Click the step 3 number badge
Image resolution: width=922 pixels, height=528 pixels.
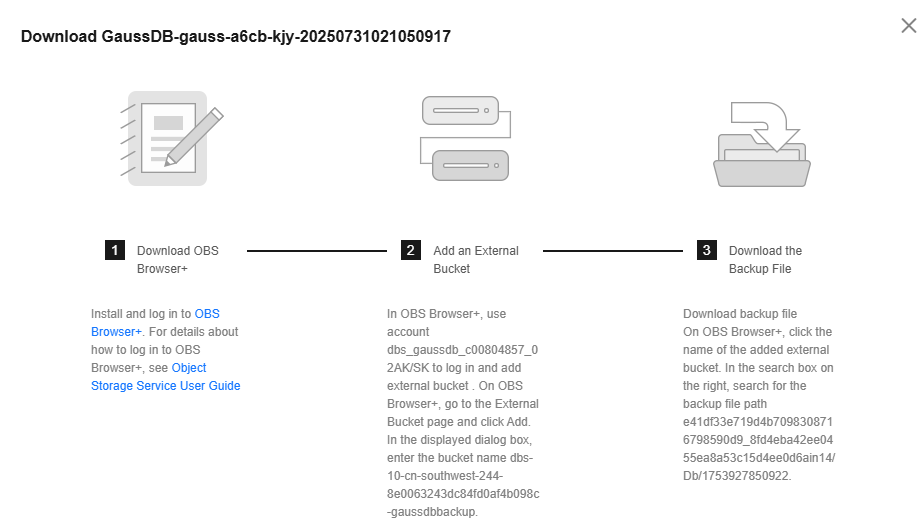pos(707,250)
